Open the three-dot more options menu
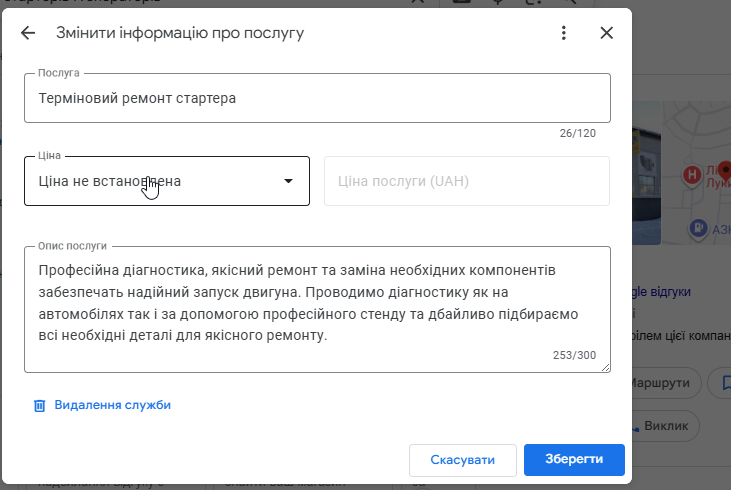 pyautogui.click(x=564, y=33)
